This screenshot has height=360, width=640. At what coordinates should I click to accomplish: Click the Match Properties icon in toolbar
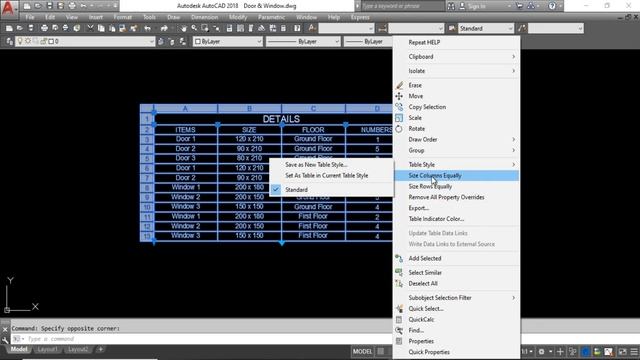(x=133, y=28)
